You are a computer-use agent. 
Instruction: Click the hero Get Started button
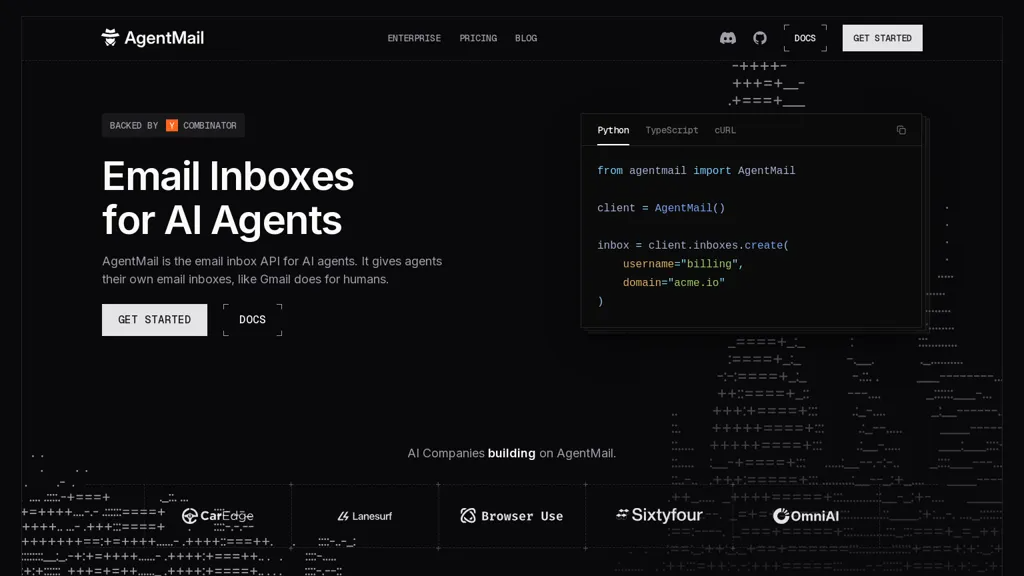coord(155,319)
